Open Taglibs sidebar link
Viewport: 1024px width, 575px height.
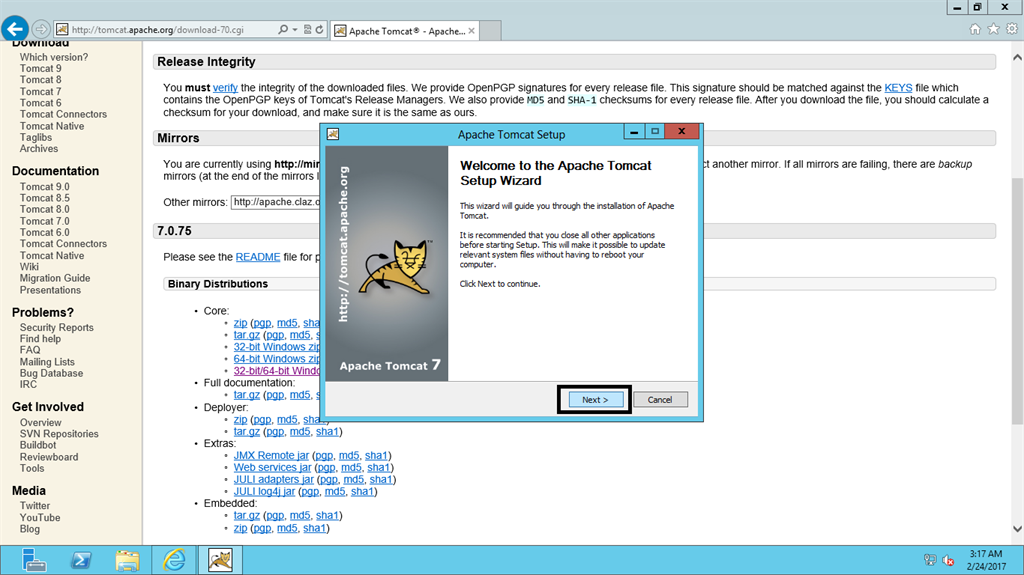tap(36, 137)
